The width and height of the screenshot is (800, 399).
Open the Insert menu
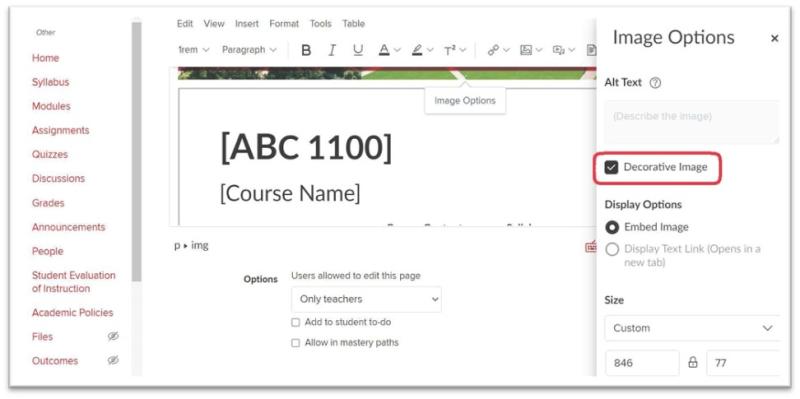click(247, 23)
